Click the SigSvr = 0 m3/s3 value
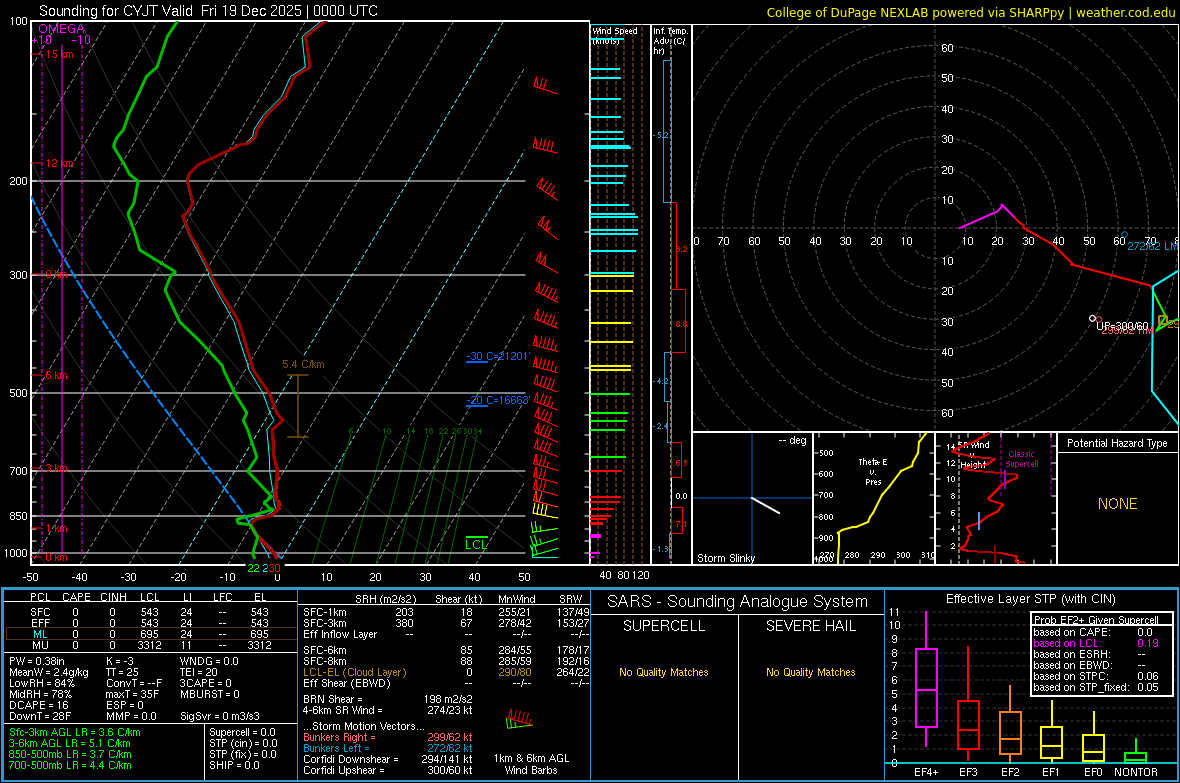The image size is (1180, 783). 220,716
